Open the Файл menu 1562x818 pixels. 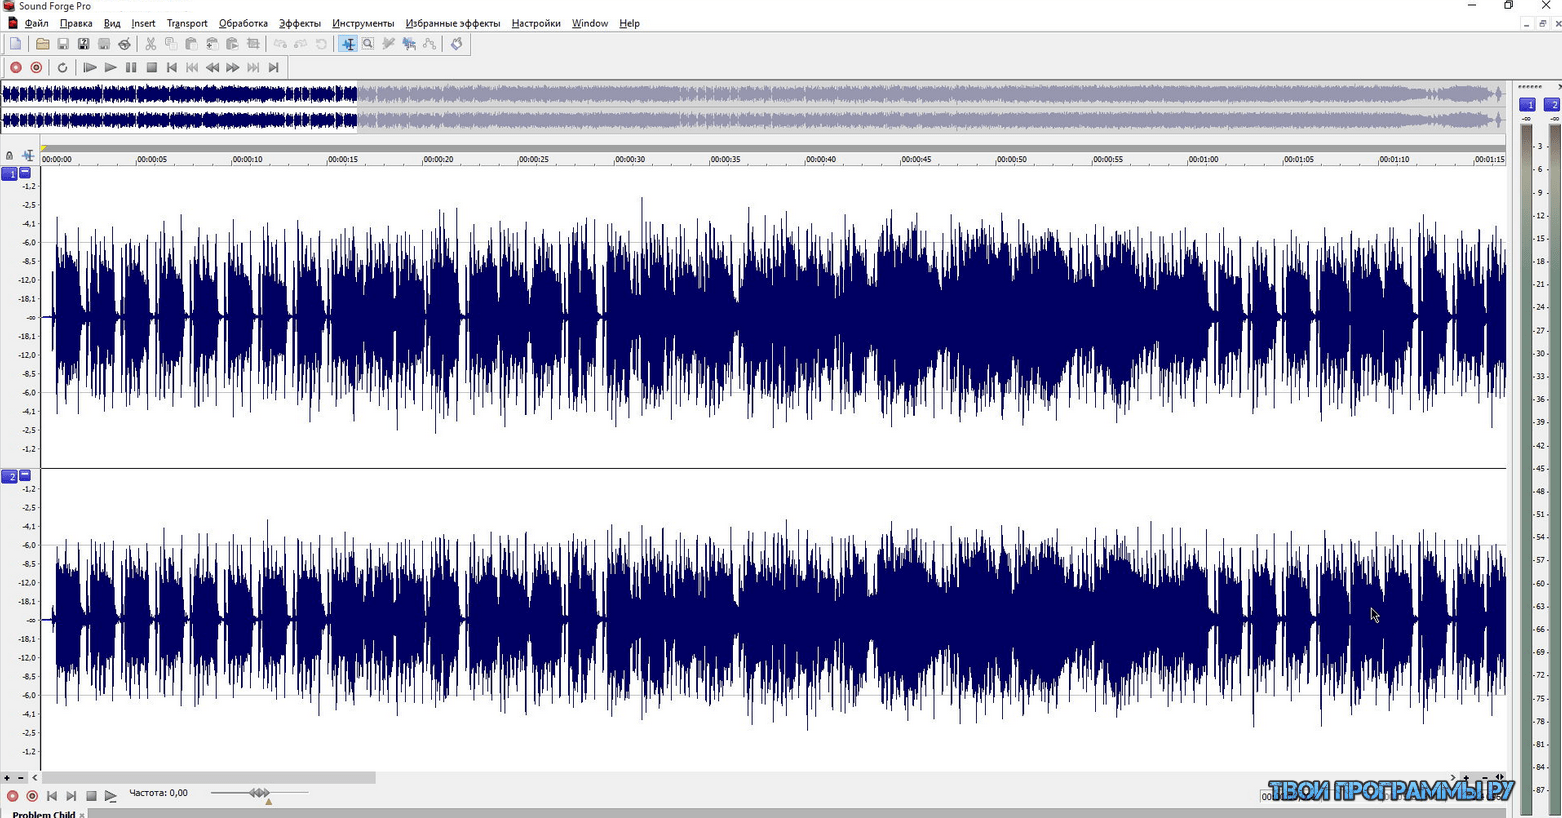click(37, 23)
